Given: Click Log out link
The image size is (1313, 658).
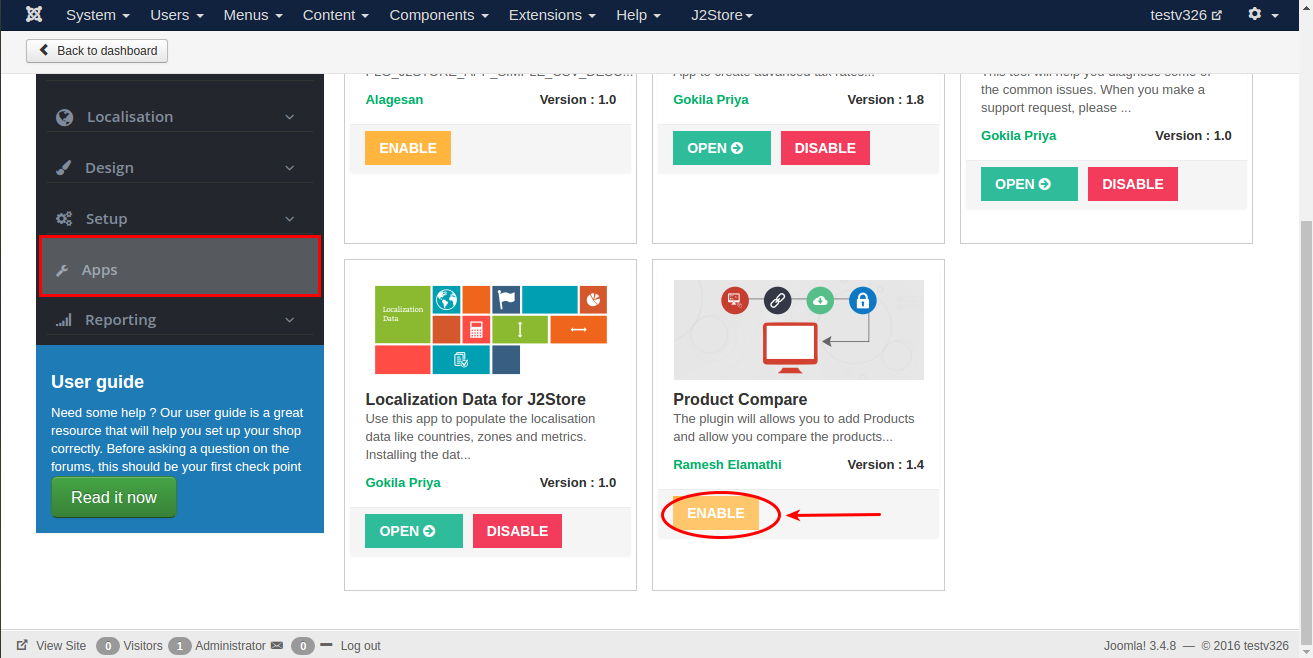Looking at the screenshot, I should coord(360,646).
